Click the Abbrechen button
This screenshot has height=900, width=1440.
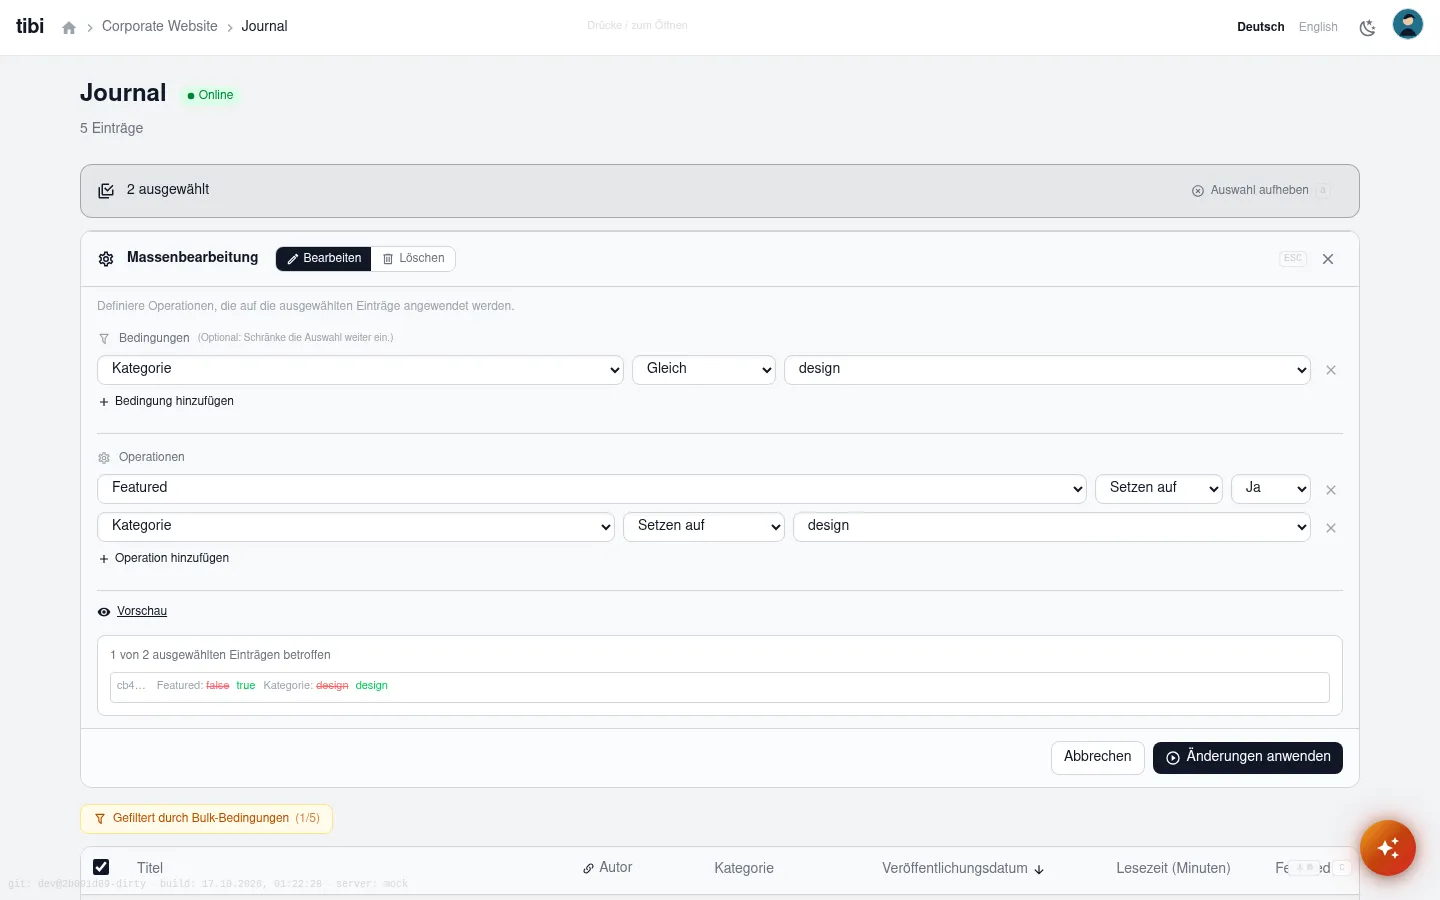(x=1098, y=757)
